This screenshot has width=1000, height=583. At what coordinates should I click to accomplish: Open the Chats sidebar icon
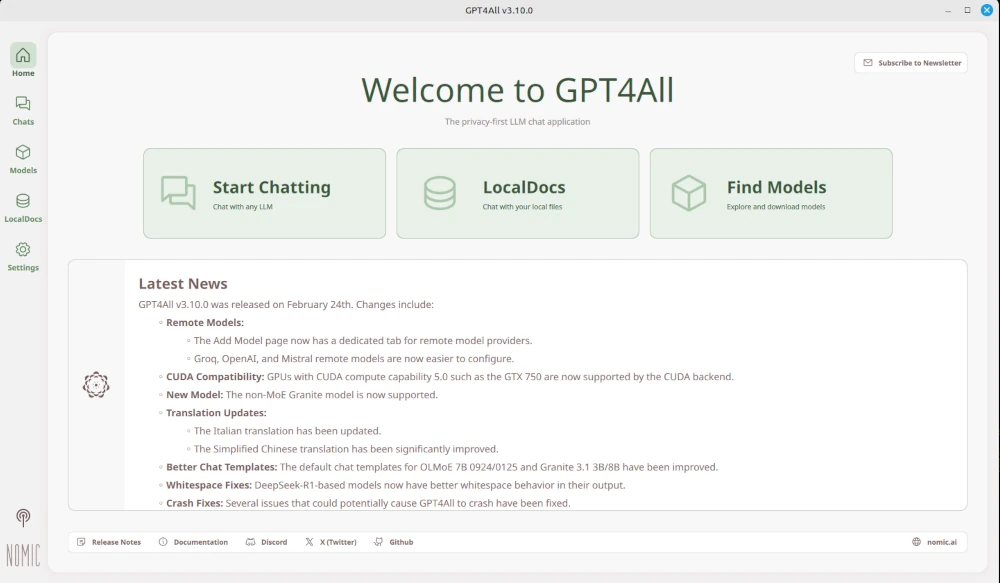point(23,103)
